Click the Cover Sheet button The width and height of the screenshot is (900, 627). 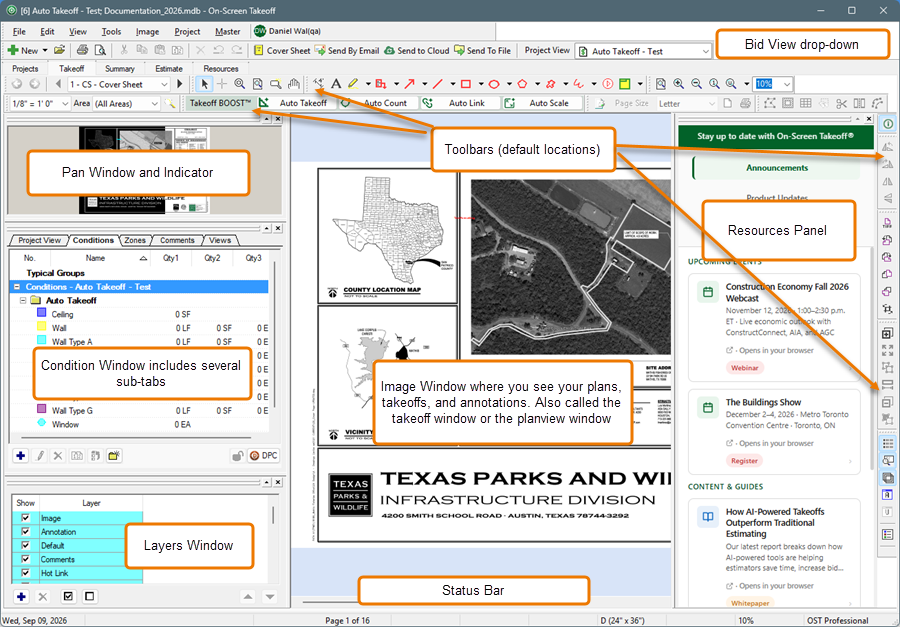click(x=282, y=51)
